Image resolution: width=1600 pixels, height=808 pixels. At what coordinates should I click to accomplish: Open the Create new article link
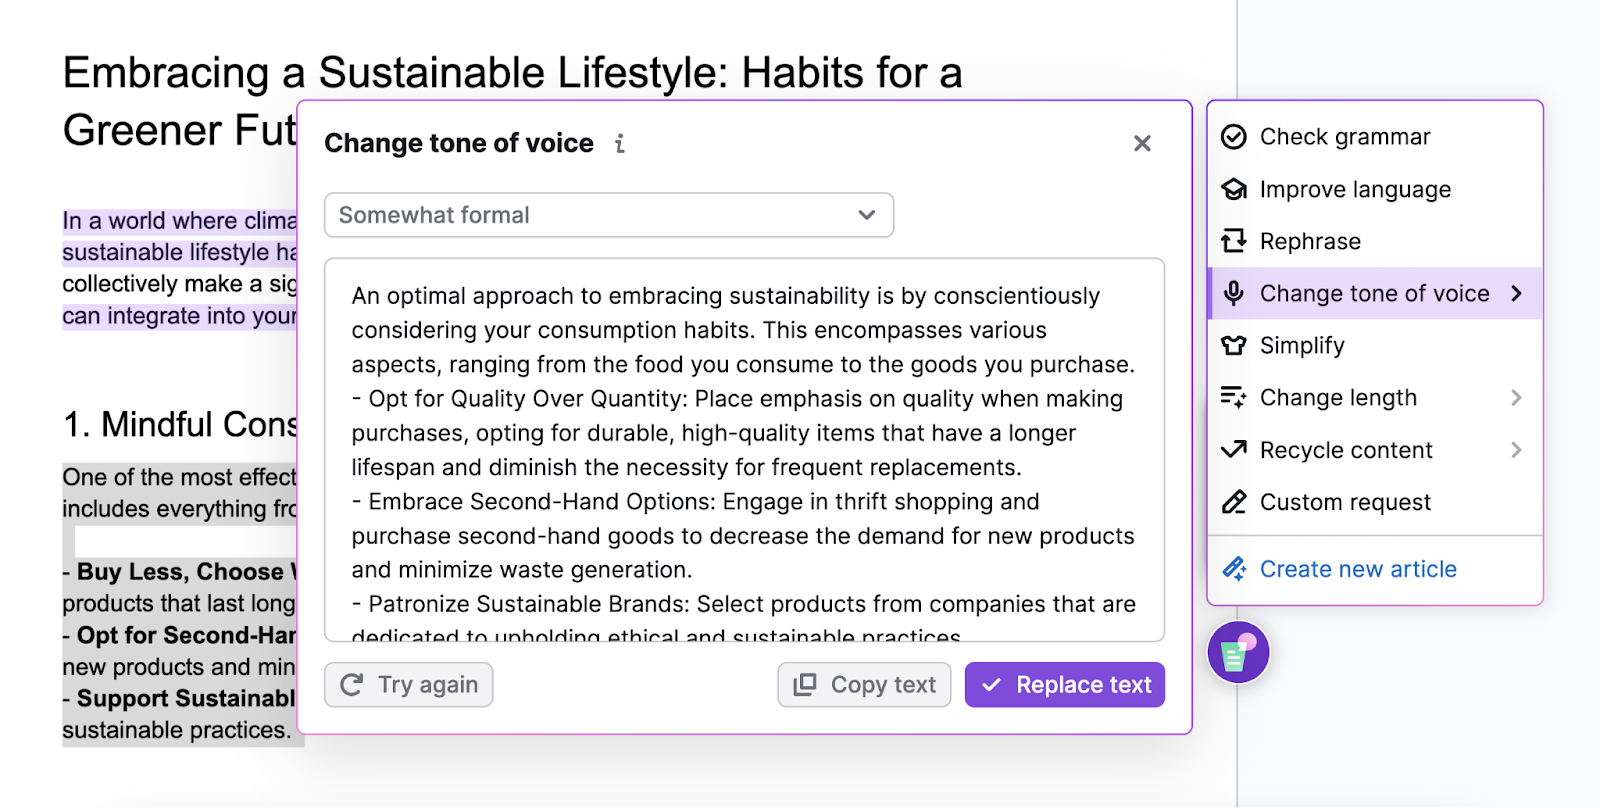(1357, 568)
